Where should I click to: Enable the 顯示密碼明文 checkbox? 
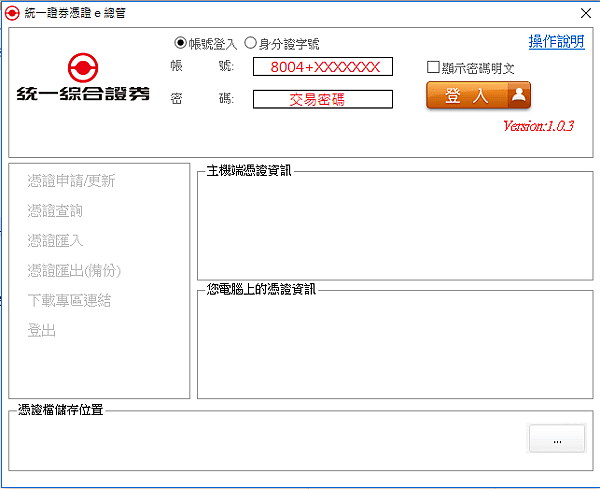pyautogui.click(x=433, y=67)
